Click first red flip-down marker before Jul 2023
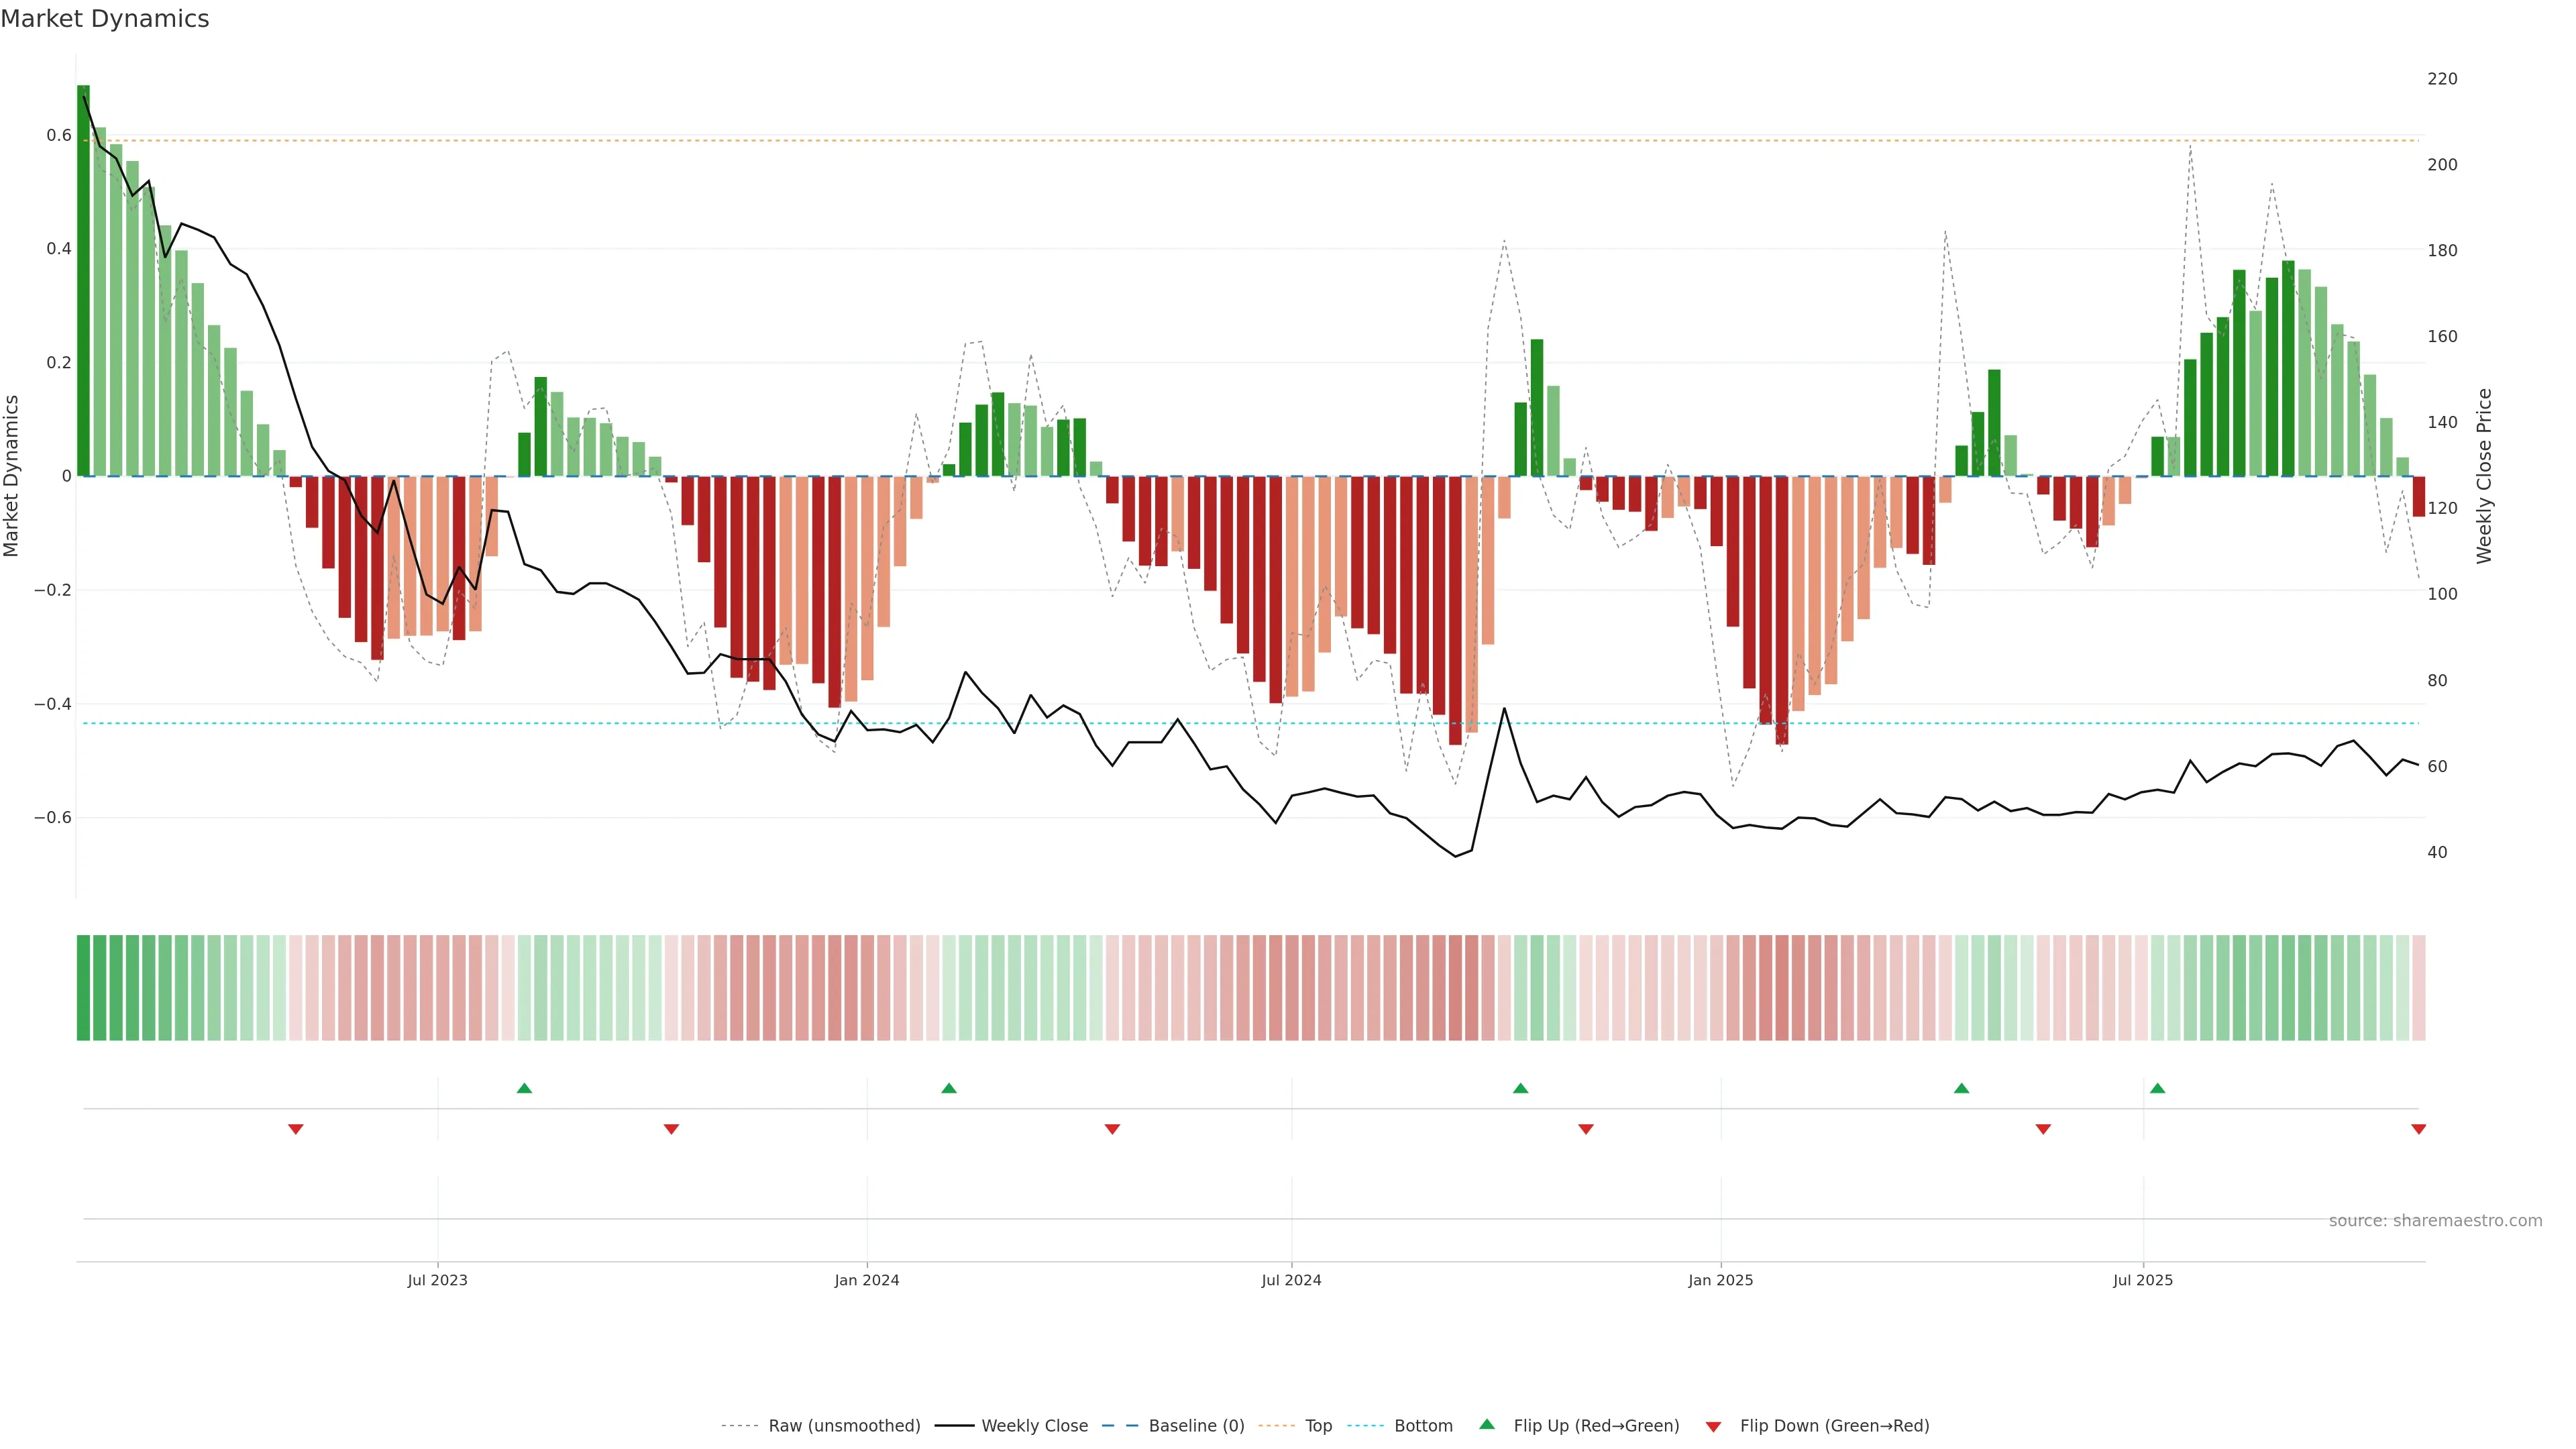This screenshot has height=1449, width=2576. click(296, 1129)
